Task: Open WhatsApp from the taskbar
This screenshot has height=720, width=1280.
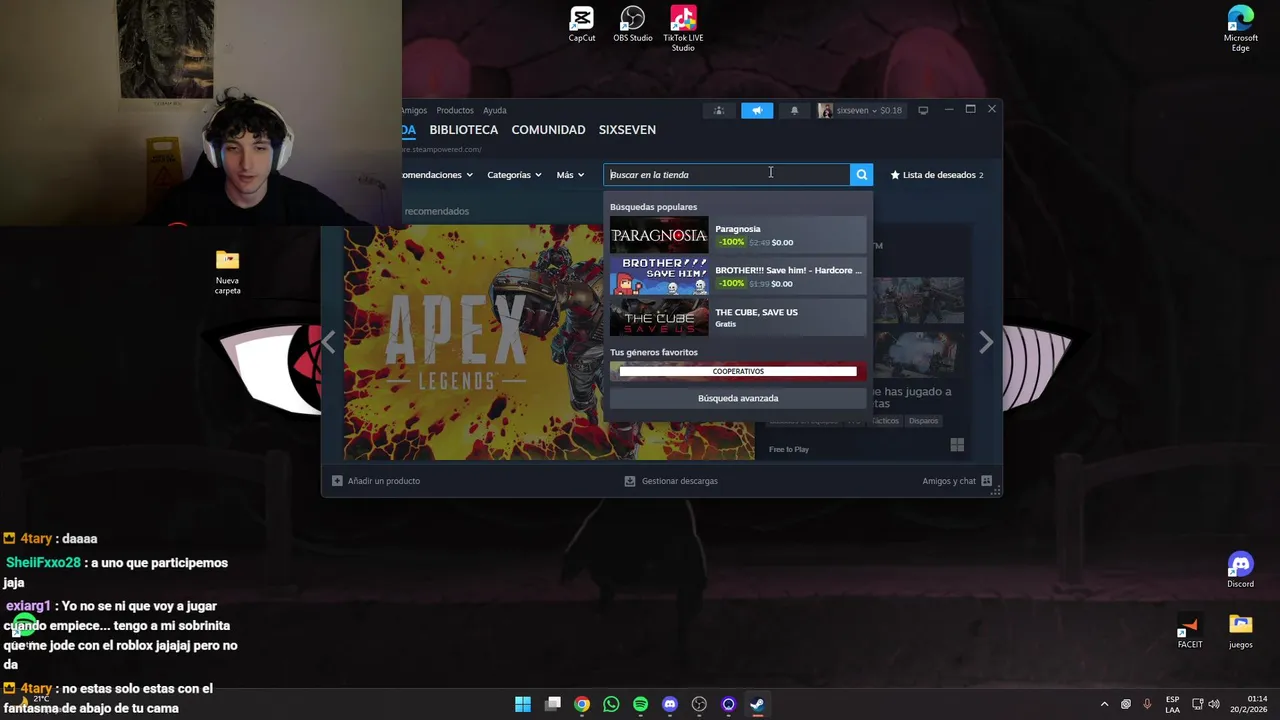Action: [611, 704]
